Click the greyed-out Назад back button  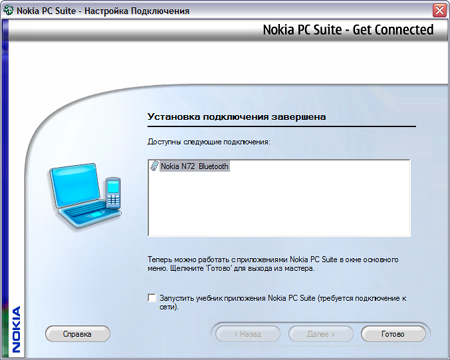[x=248, y=334]
